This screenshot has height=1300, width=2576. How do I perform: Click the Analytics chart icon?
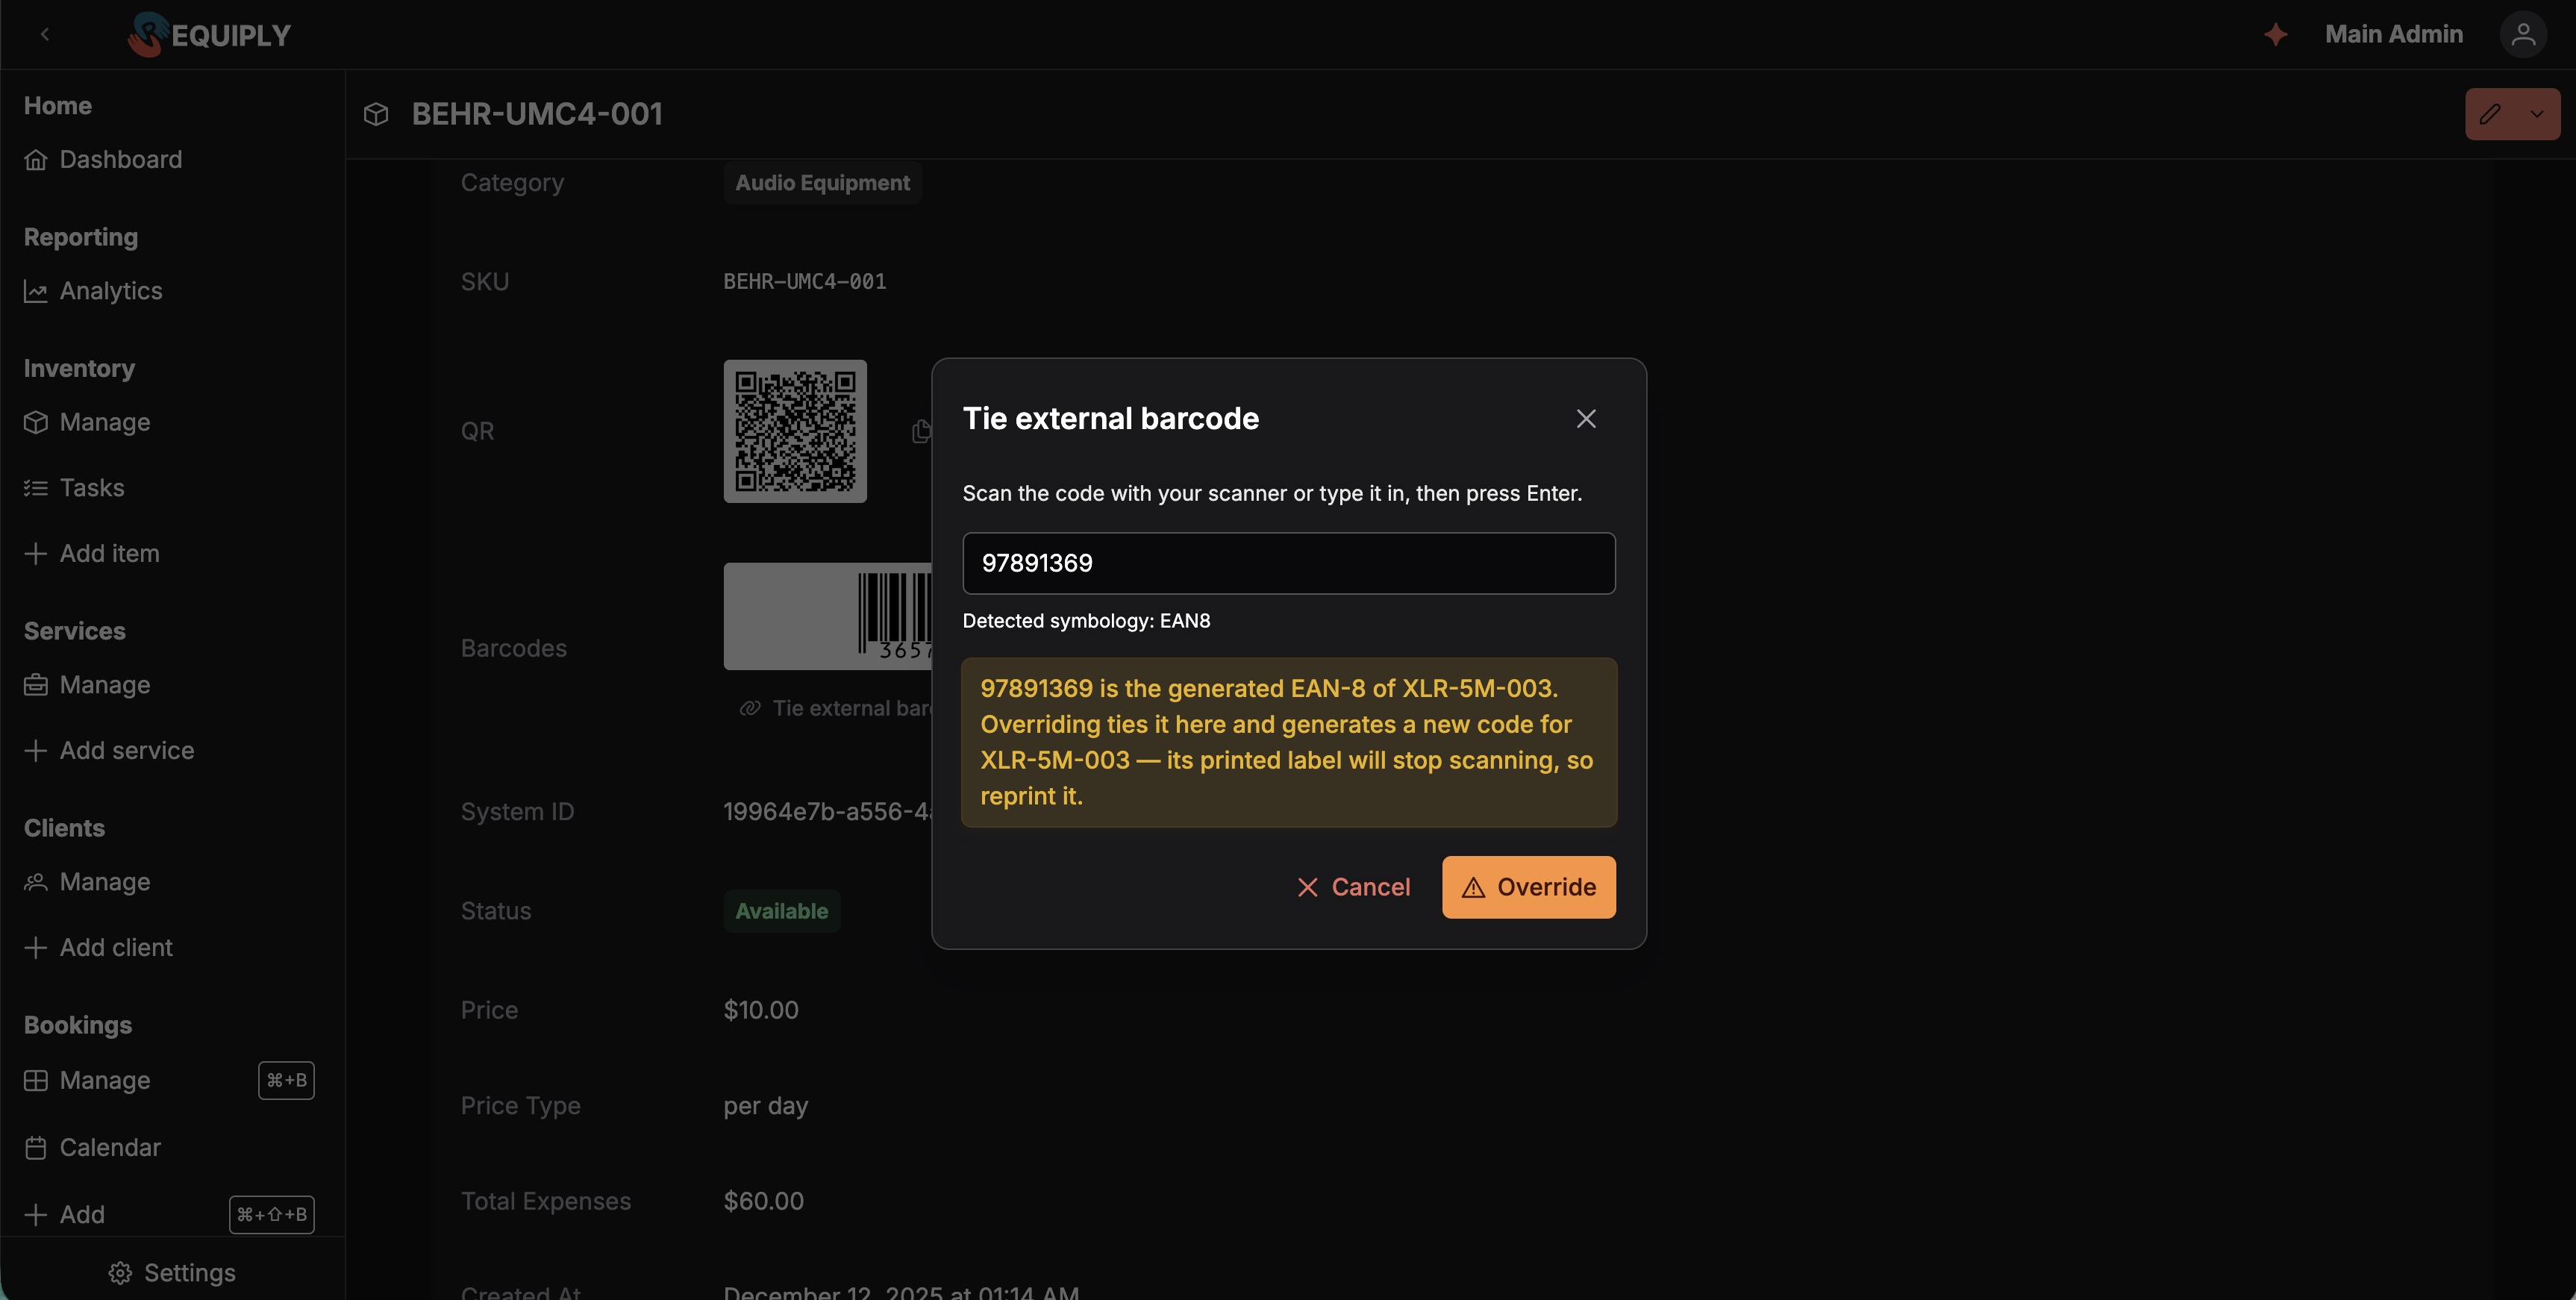click(x=36, y=291)
